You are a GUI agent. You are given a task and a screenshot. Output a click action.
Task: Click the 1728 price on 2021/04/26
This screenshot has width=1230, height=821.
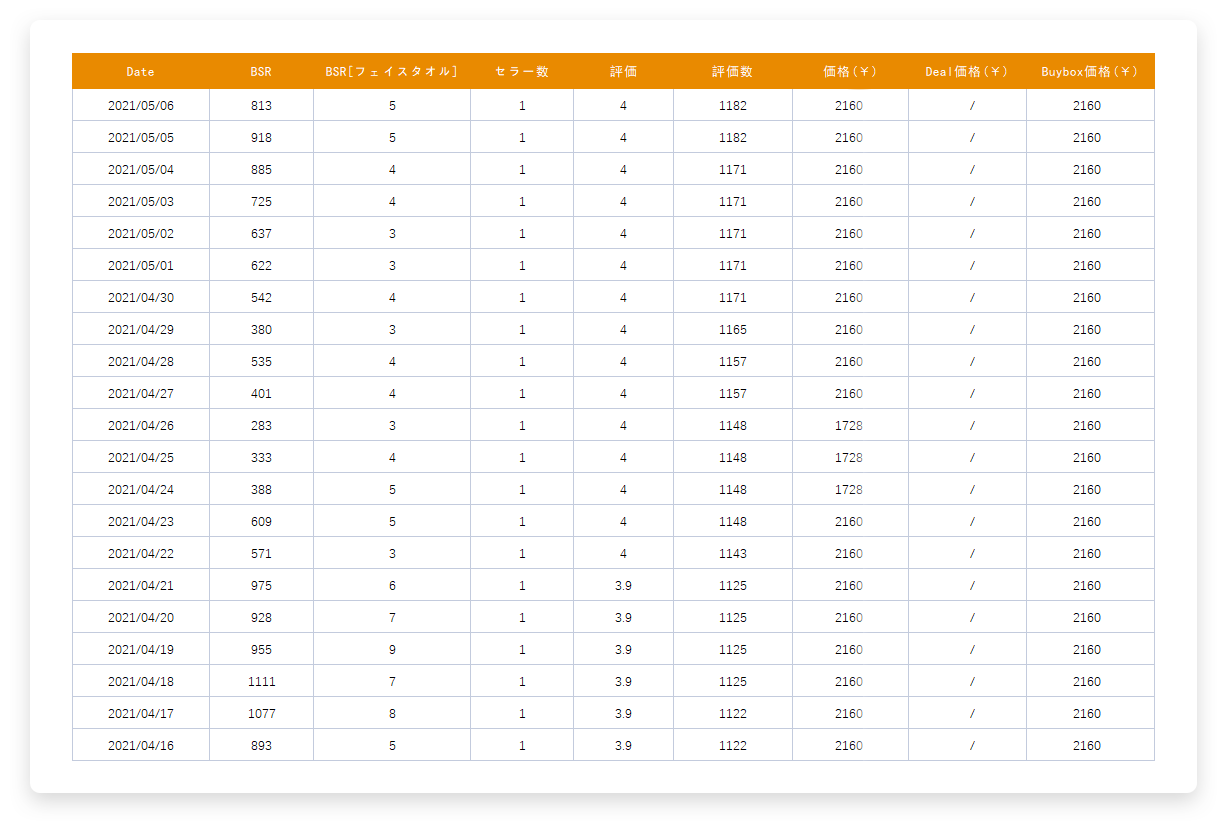(849, 426)
